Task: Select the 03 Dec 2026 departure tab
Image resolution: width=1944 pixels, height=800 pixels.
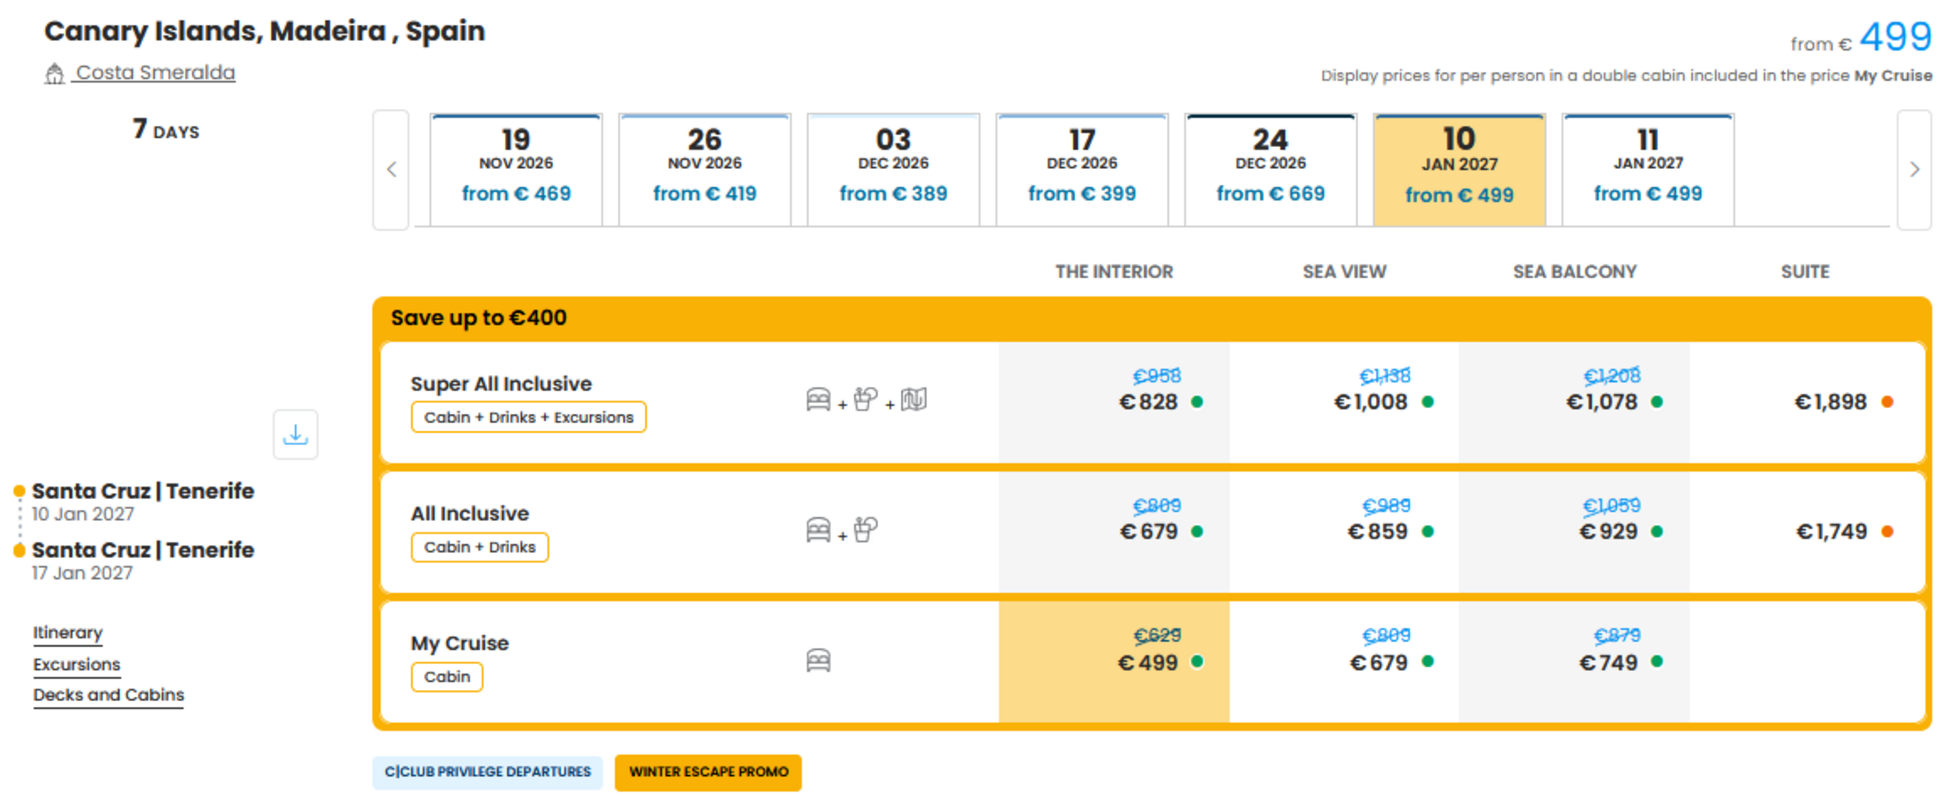Action: click(x=893, y=170)
